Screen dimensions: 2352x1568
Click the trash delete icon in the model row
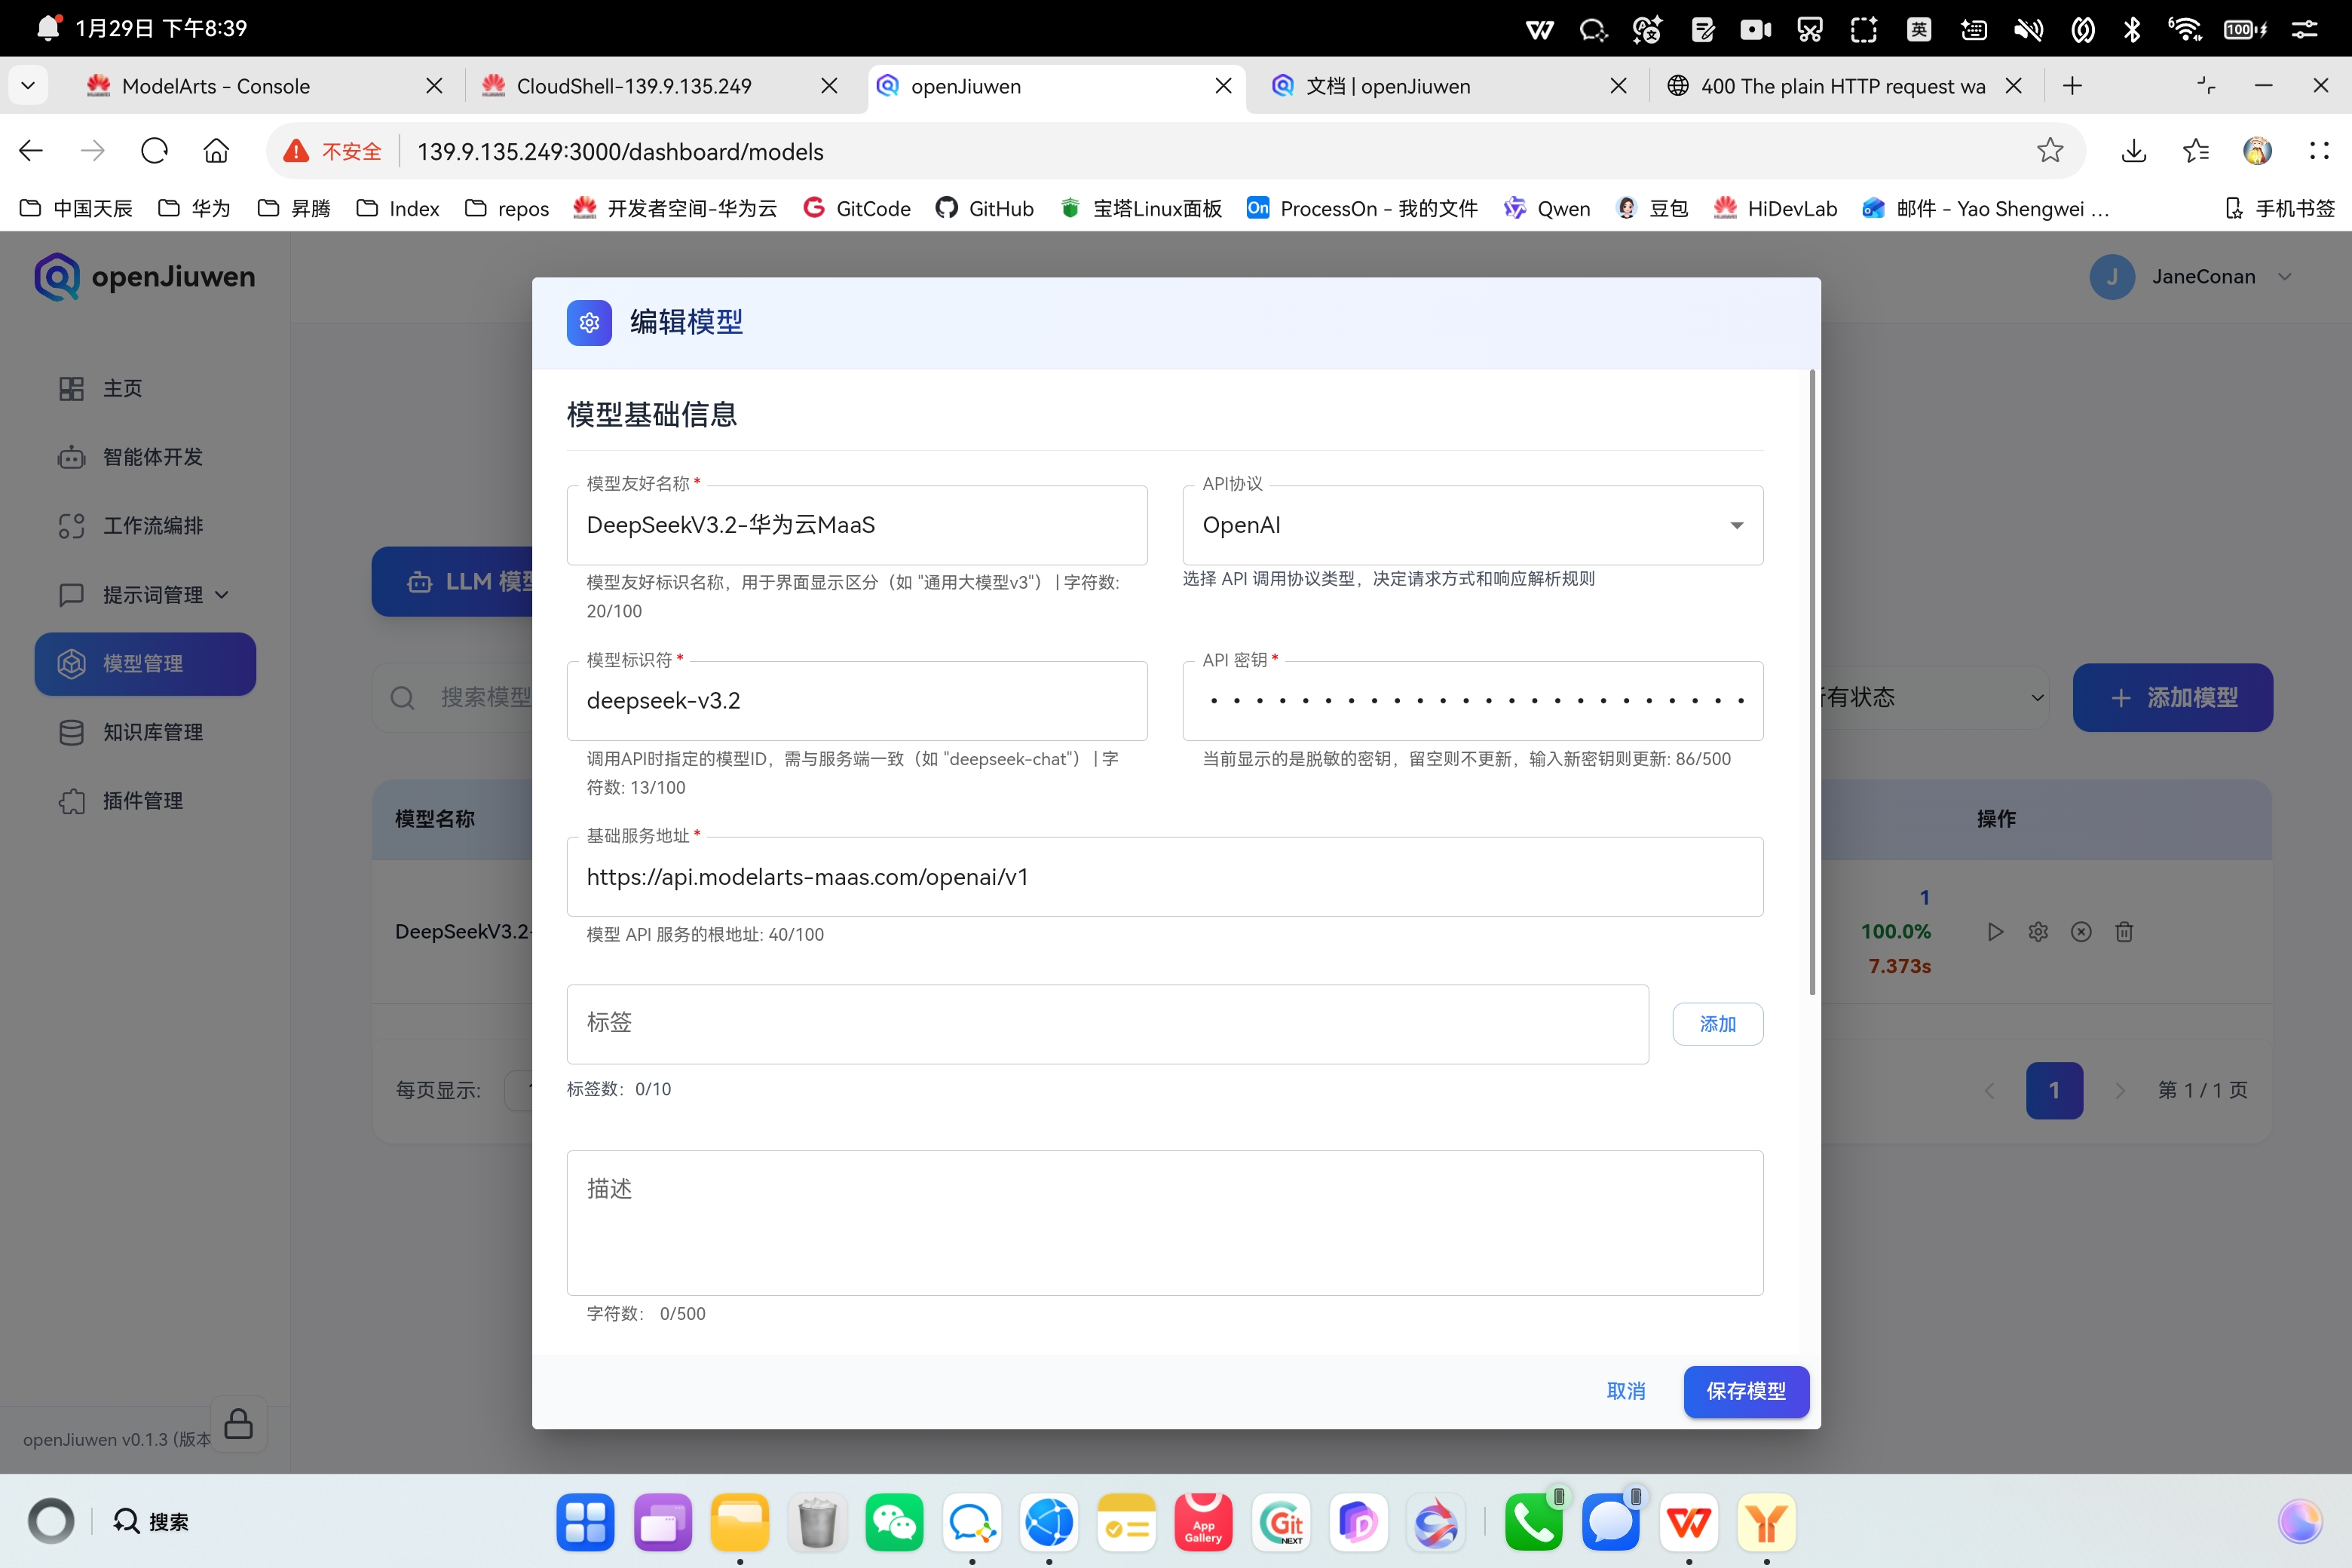pos(2124,932)
